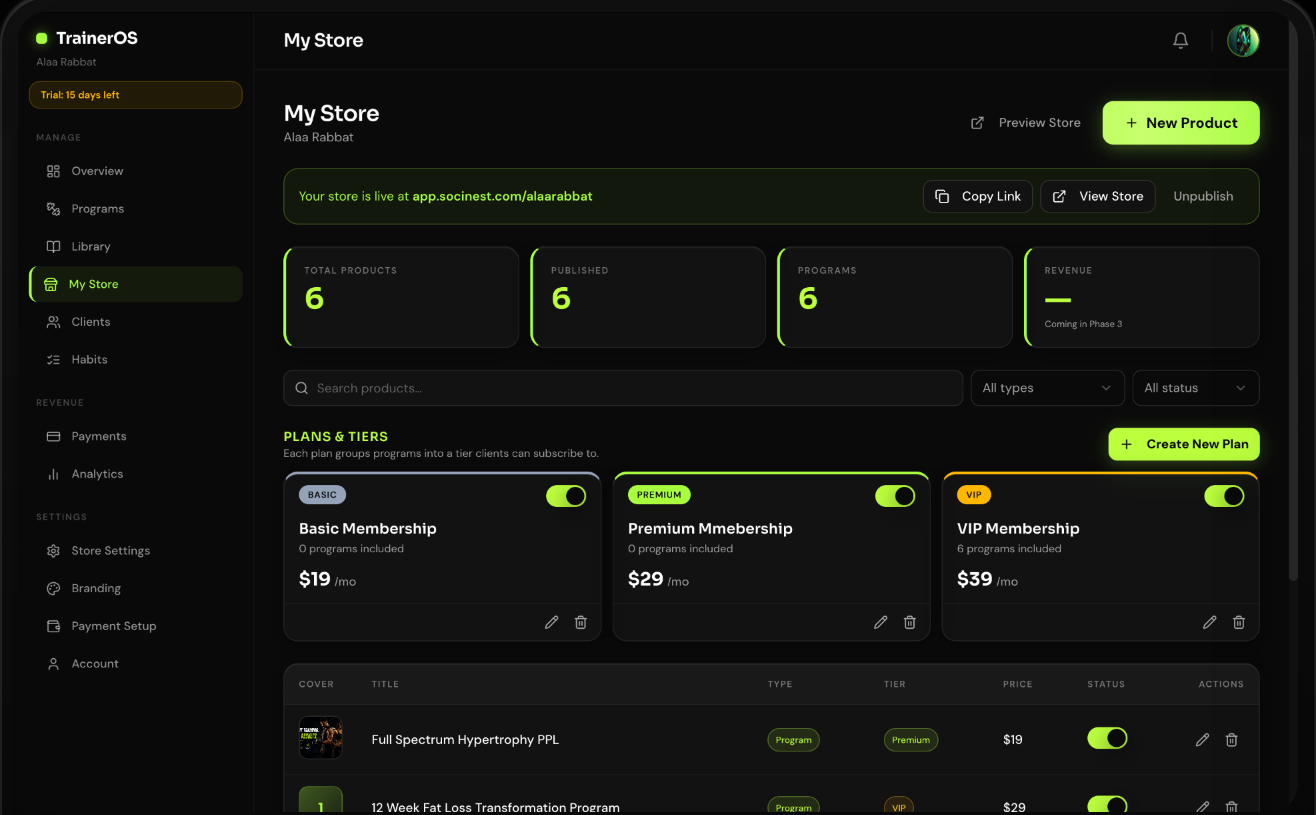This screenshot has width=1316, height=815.
Task: Delete Premium Mmebership plan trash icon
Action: [909, 622]
